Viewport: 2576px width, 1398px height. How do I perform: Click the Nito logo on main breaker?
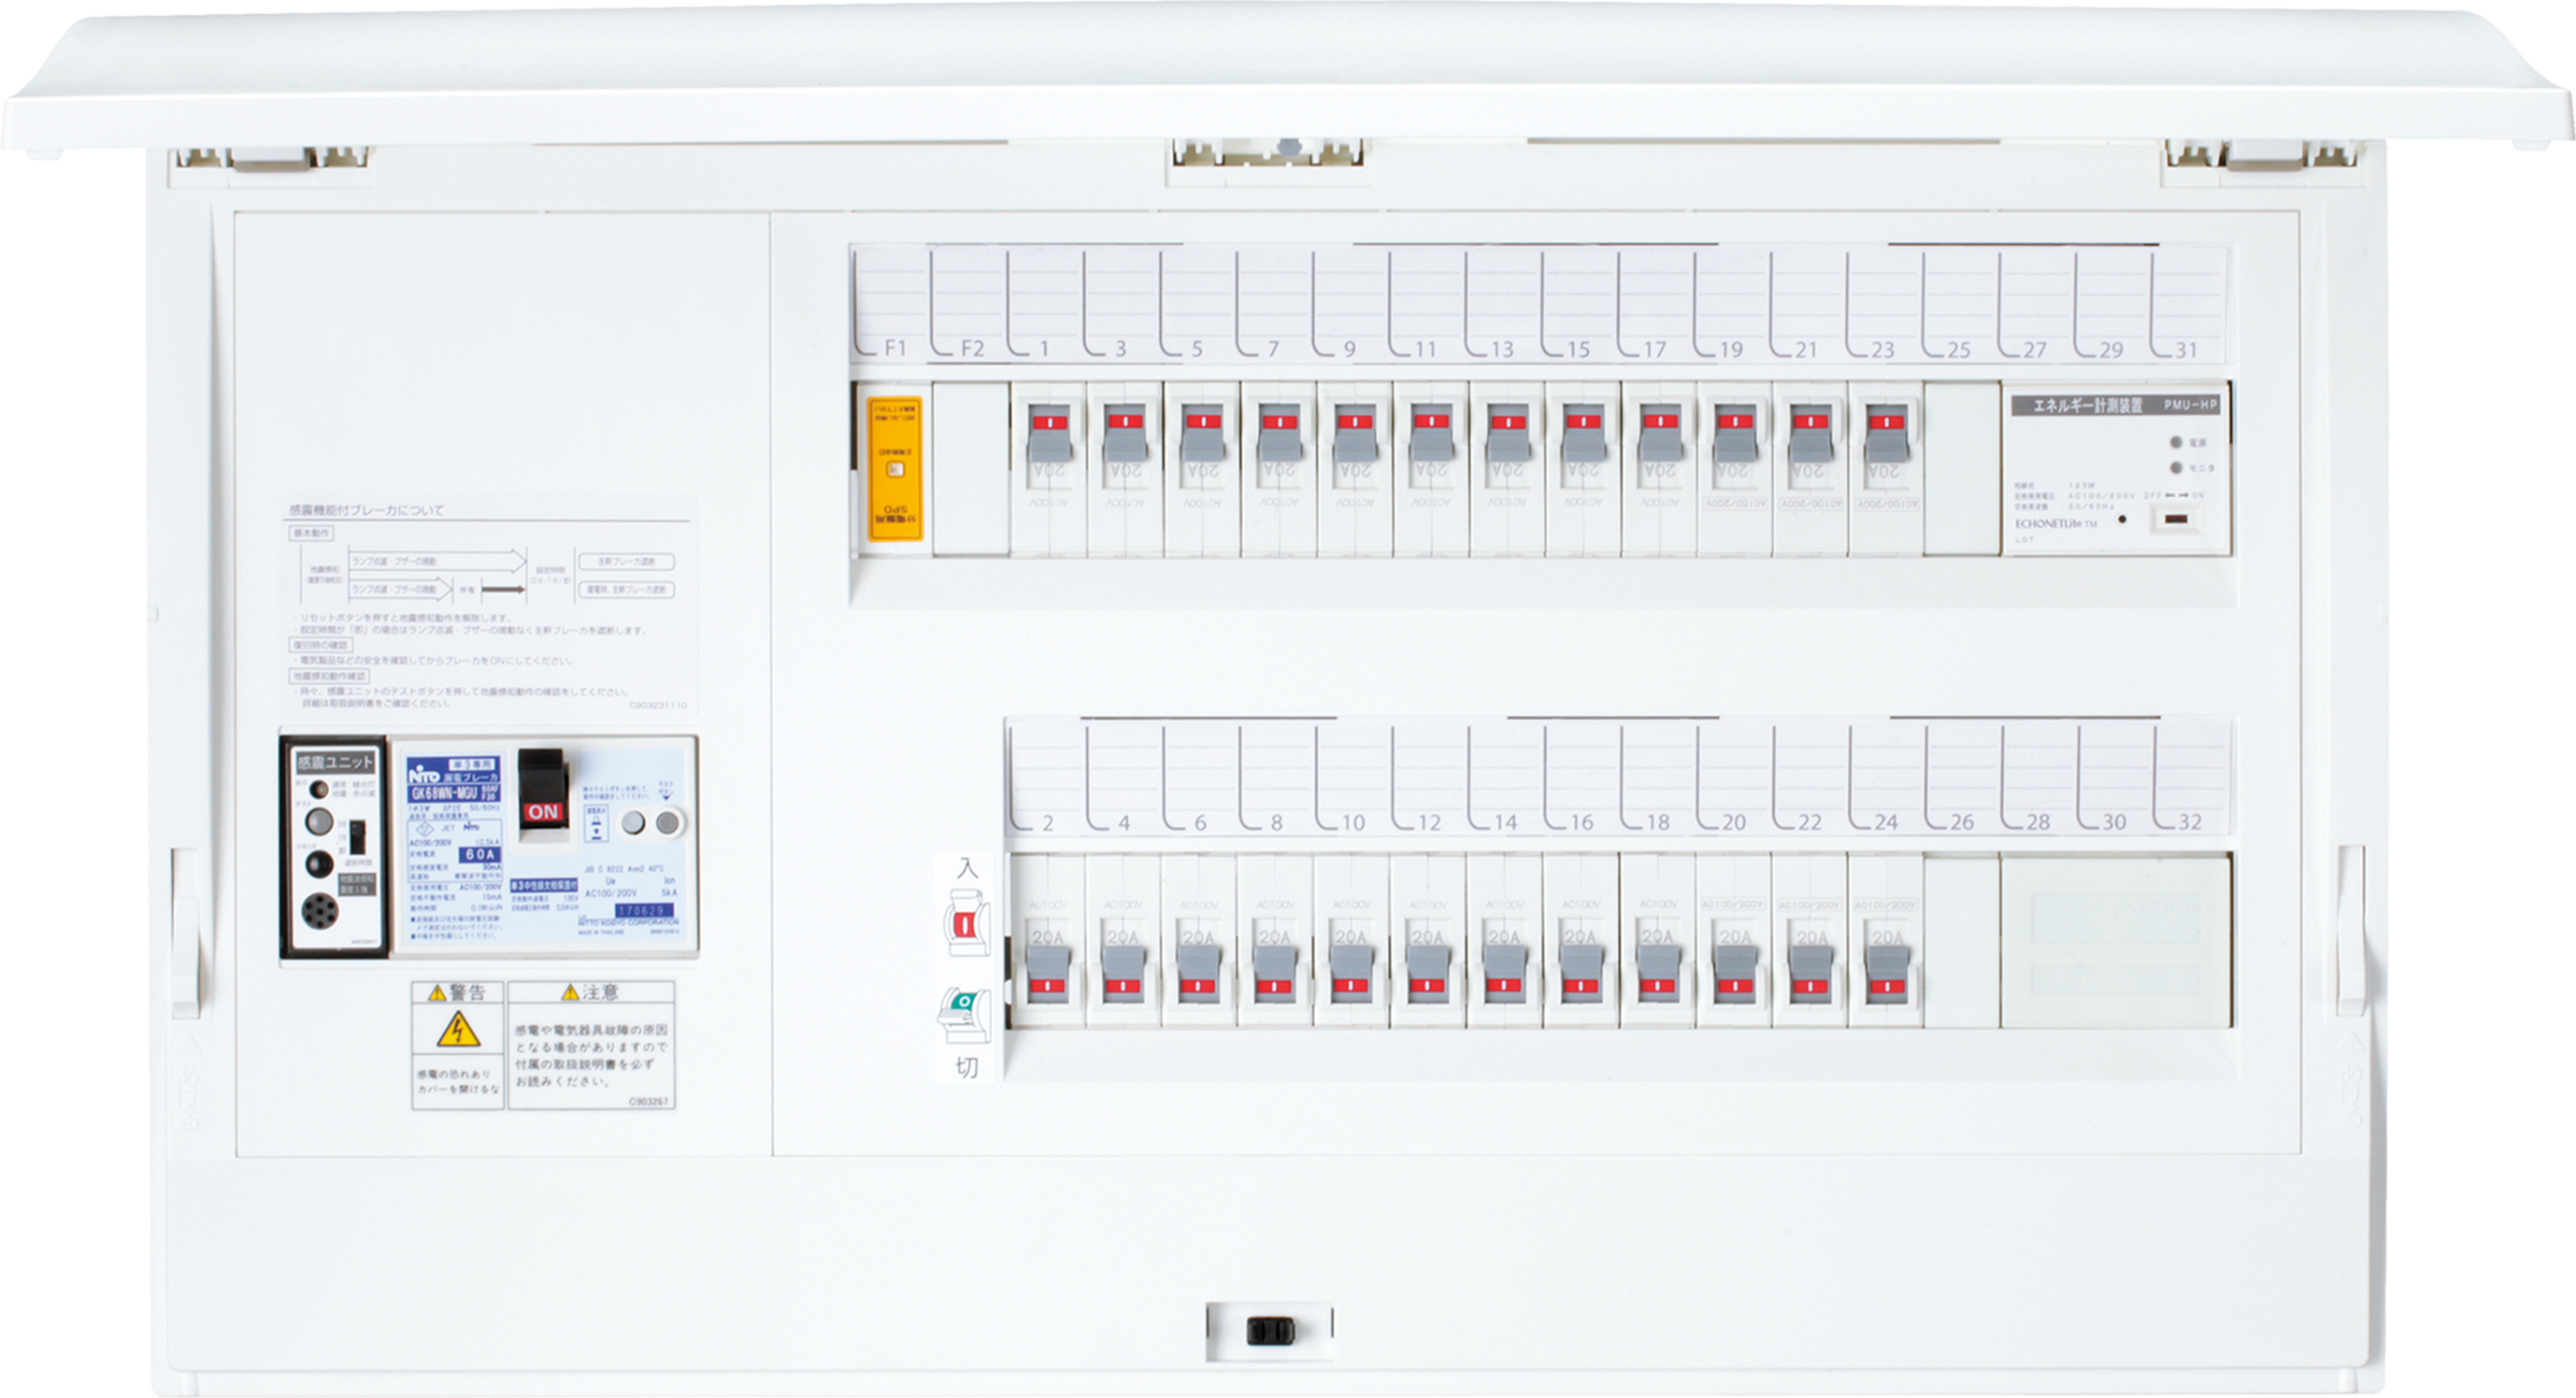point(425,775)
